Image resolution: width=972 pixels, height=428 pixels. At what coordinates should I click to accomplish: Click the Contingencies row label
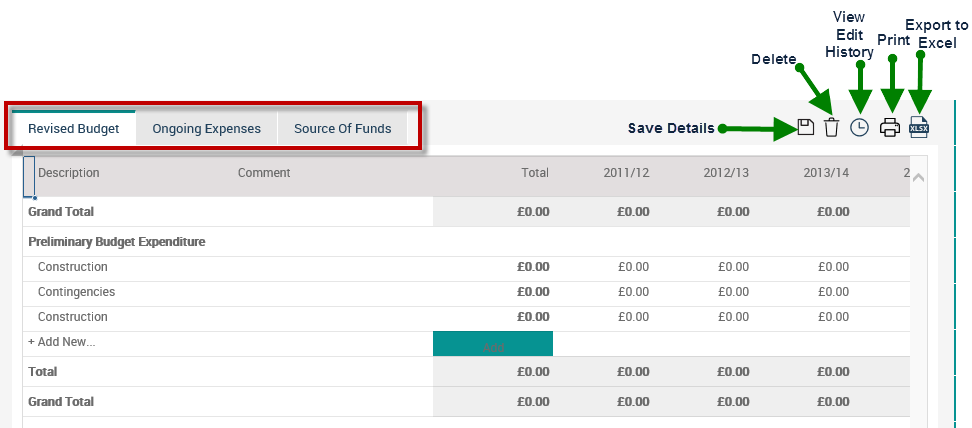pyautogui.click(x=76, y=292)
